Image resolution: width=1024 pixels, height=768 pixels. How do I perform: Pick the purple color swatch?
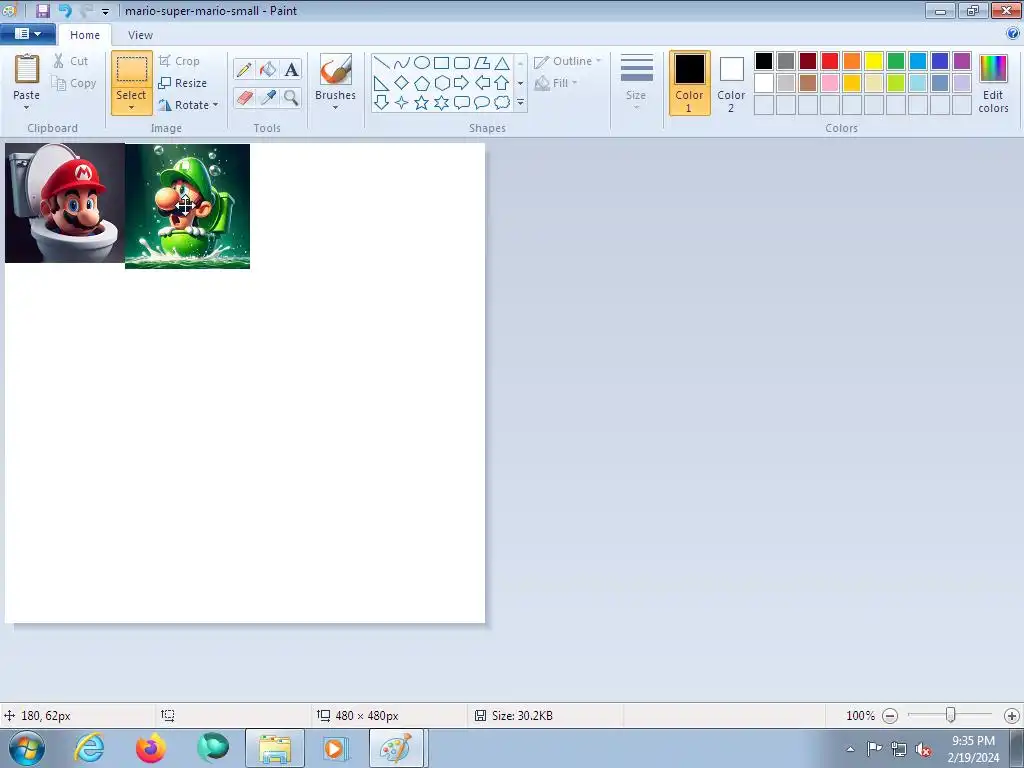(x=962, y=61)
